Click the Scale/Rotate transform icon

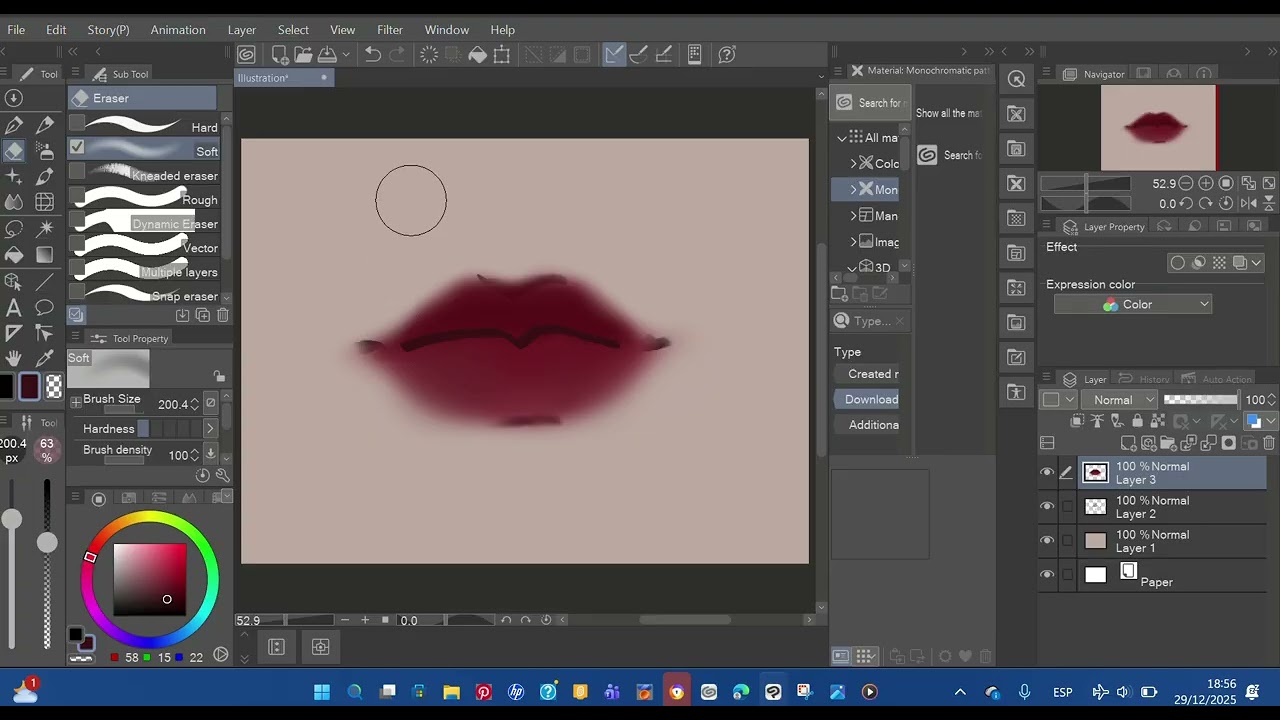[x=502, y=54]
